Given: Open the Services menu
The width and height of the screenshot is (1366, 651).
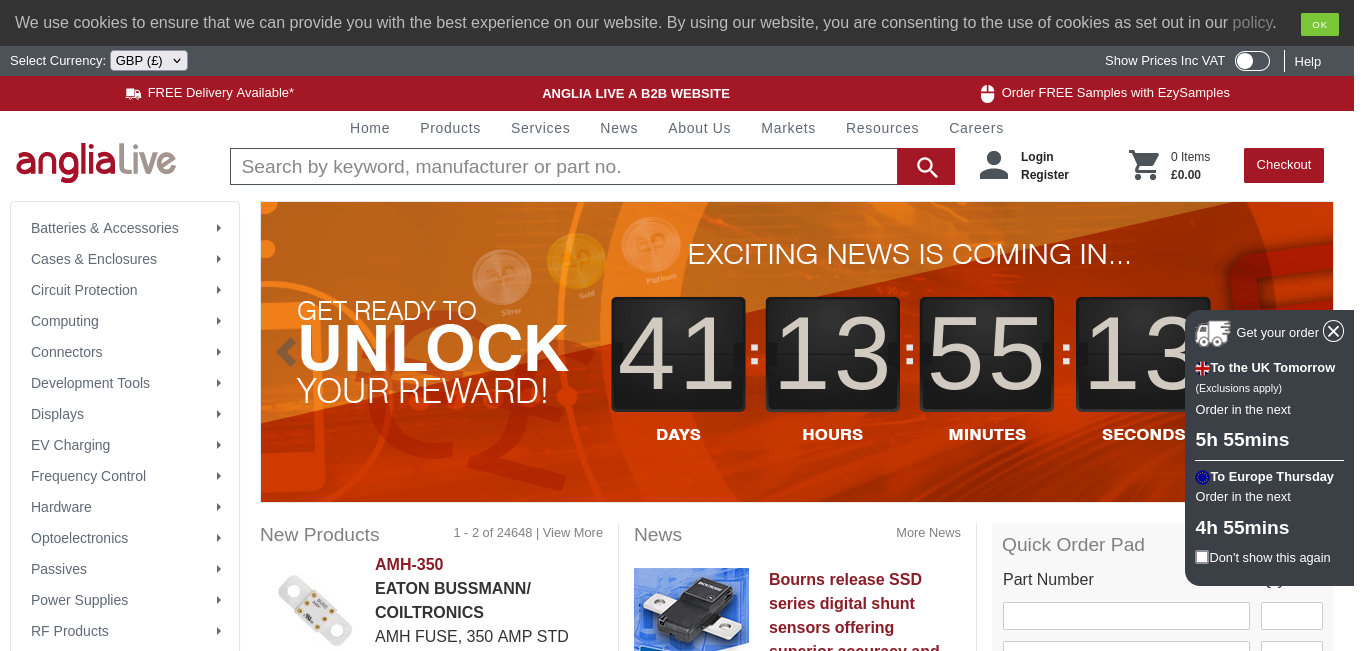Looking at the screenshot, I should 540,128.
